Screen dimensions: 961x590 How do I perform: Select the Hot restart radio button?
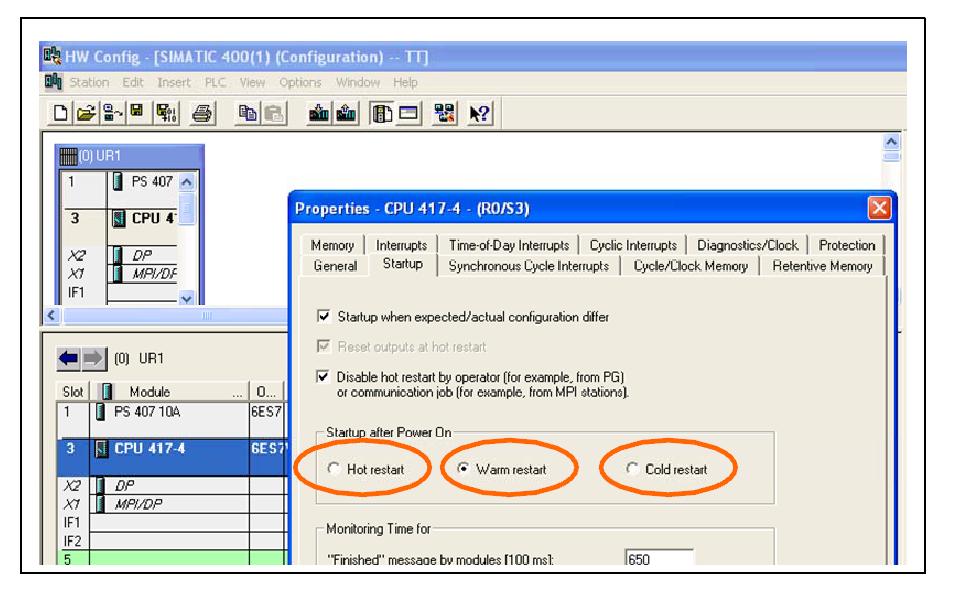(x=333, y=469)
